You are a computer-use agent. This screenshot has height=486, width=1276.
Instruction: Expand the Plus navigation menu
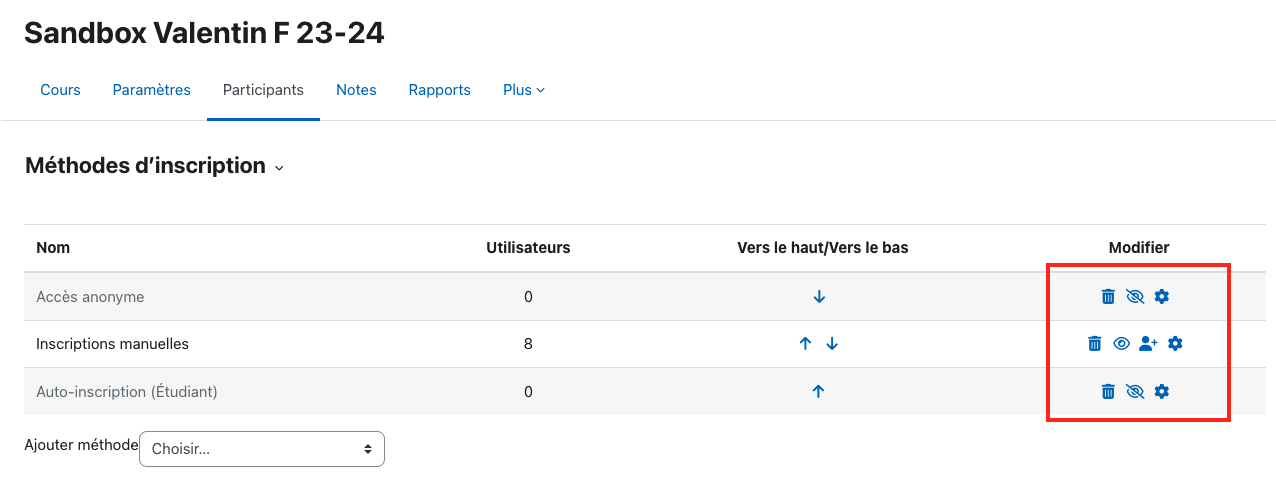coord(524,90)
